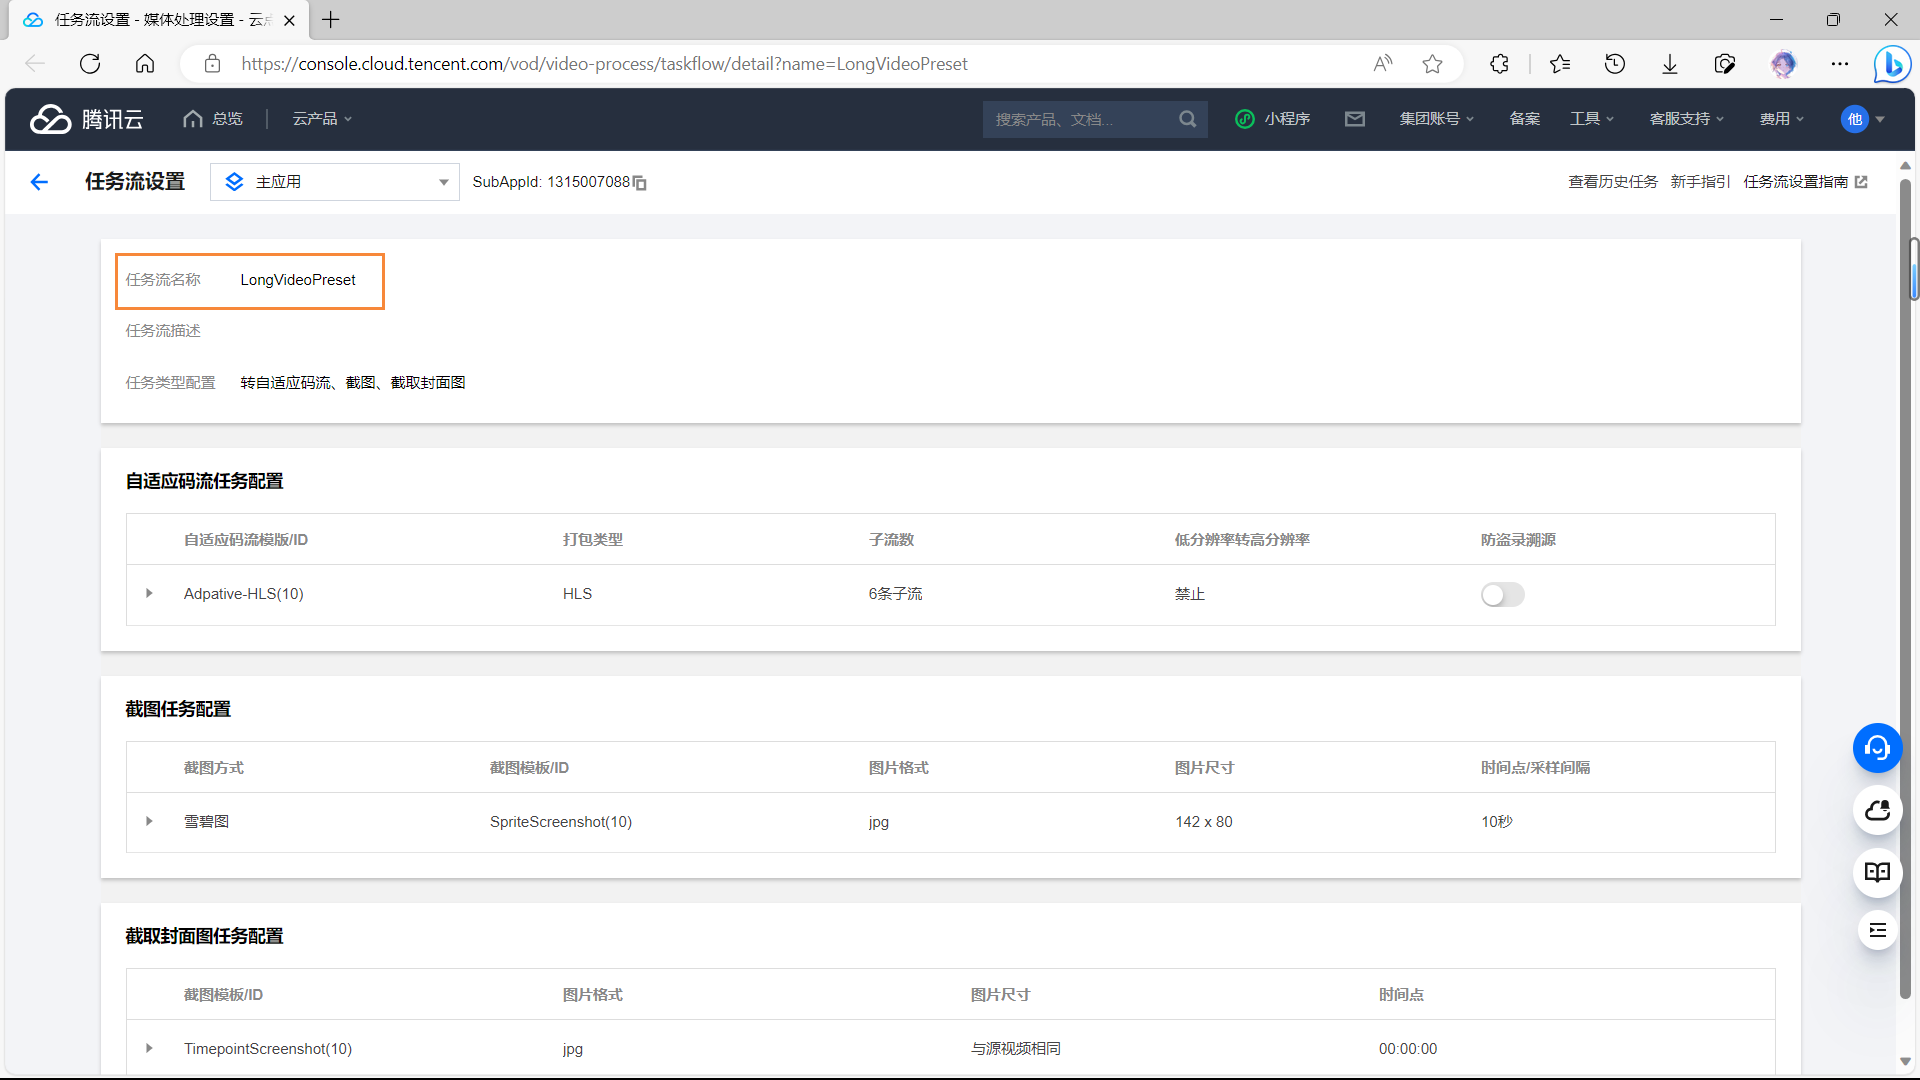Enable the anti-piracy traceability toggle
Image resolution: width=1920 pixels, height=1080 pixels.
1502,595
